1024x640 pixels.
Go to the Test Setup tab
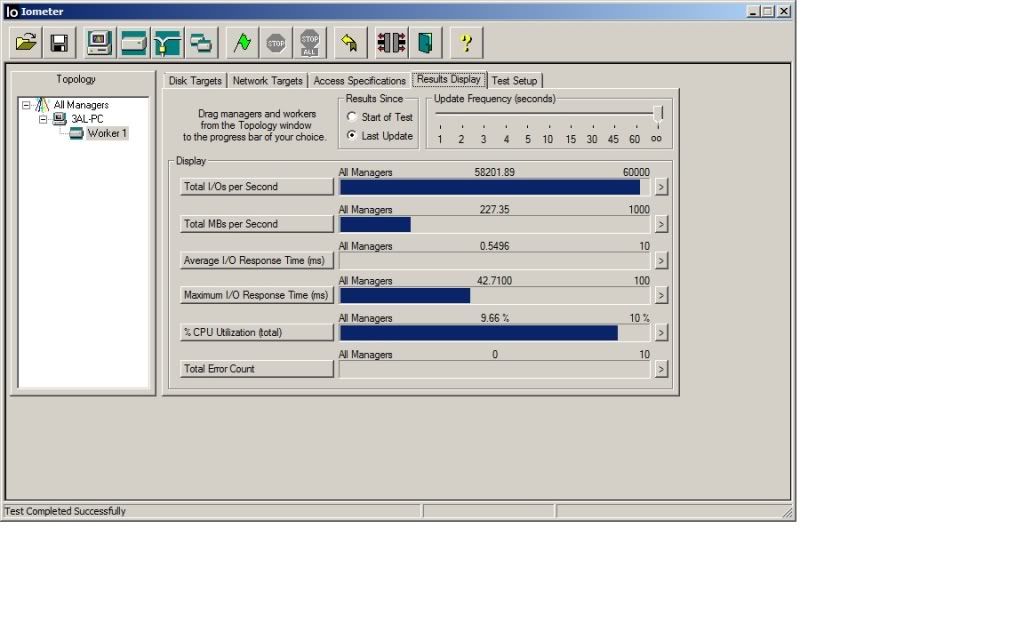[x=515, y=80]
